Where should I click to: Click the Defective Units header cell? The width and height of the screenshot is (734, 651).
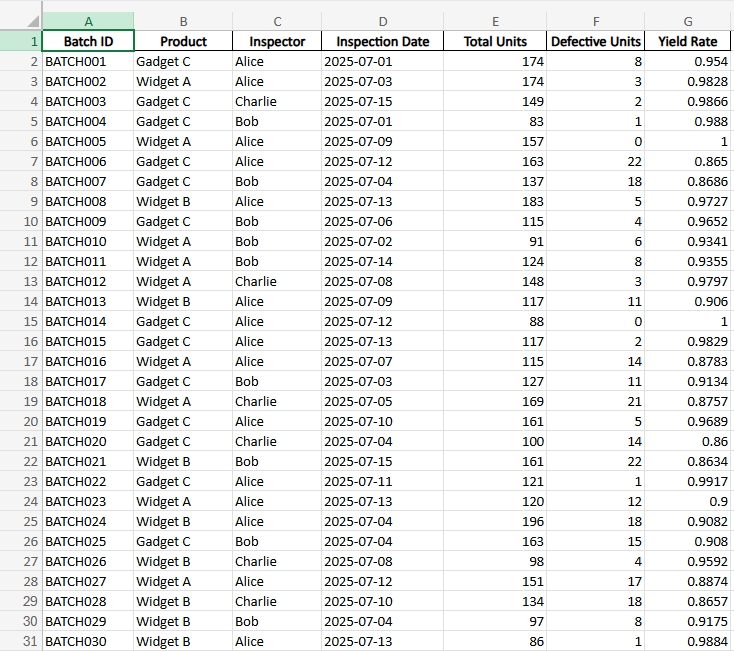pos(596,41)
